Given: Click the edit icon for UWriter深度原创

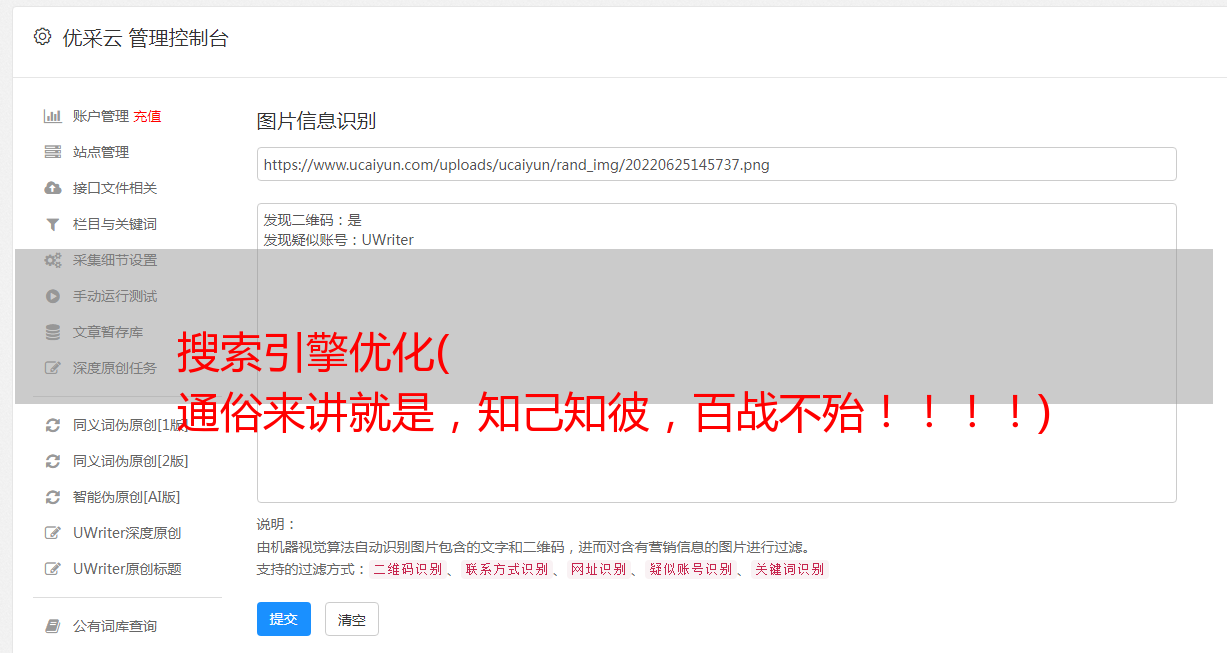Looking at the screenshot, I should point(53,533).
